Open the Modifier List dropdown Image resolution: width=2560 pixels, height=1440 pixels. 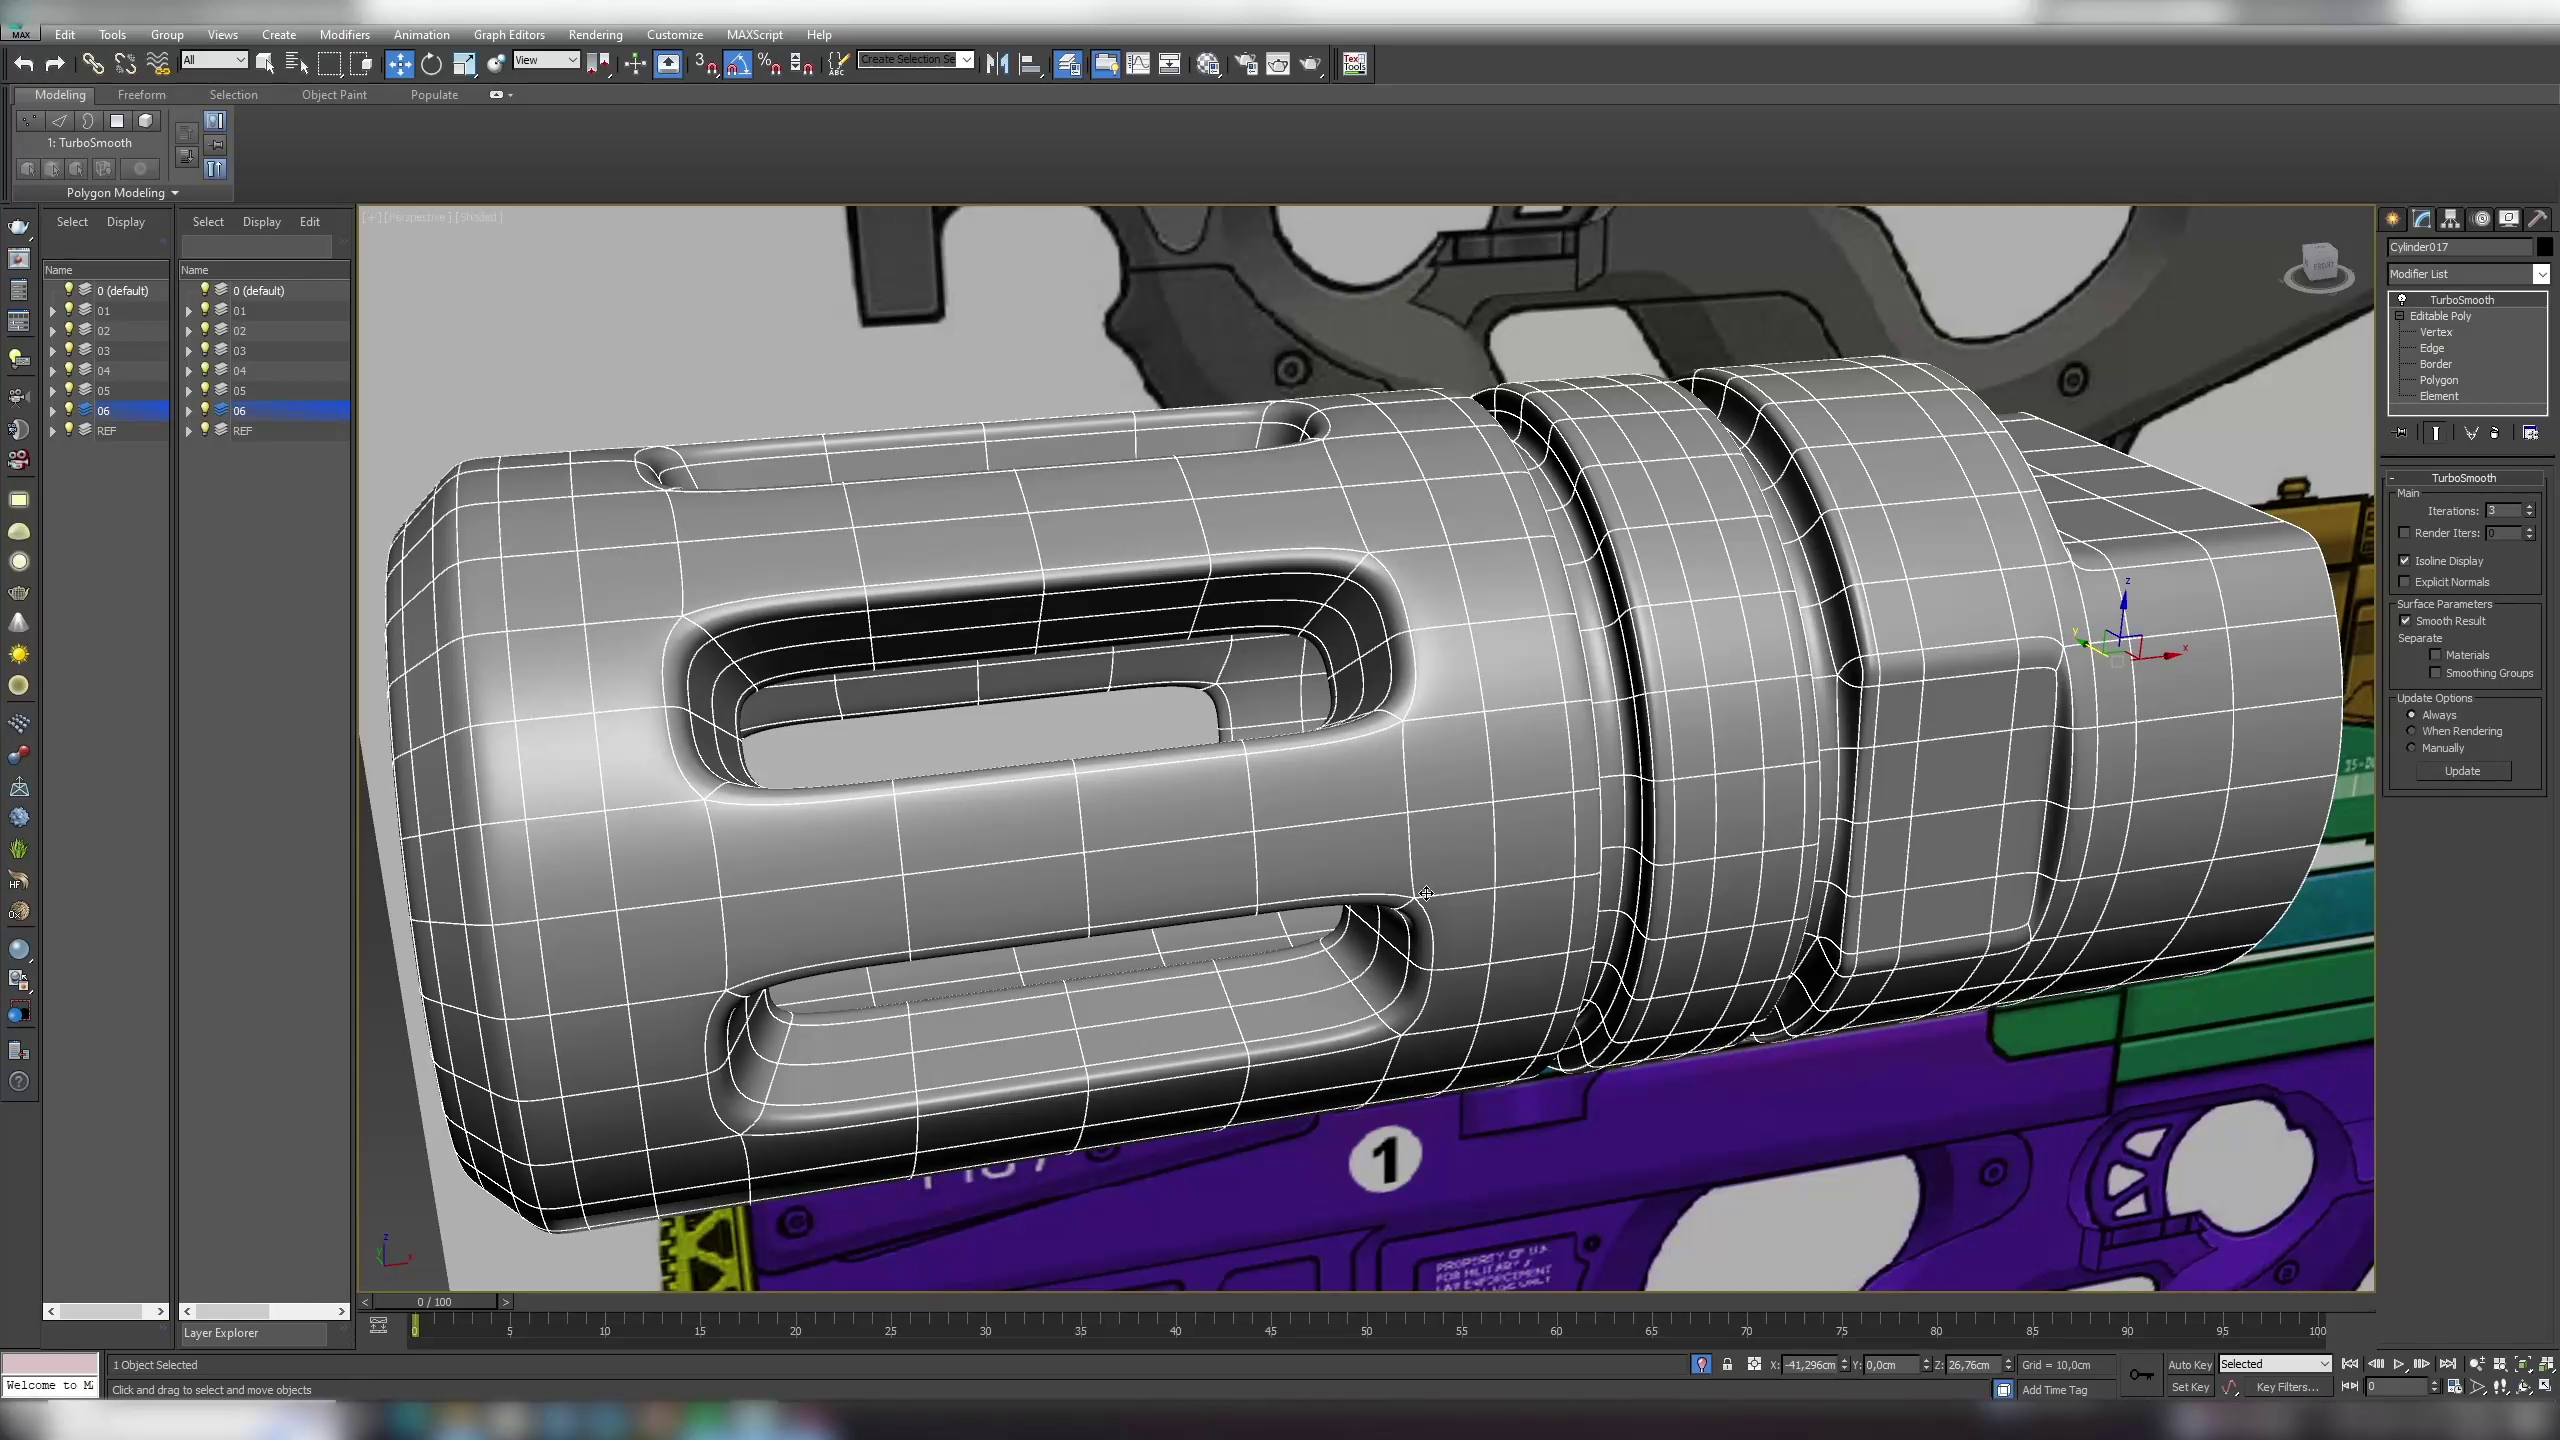(2541, 273)
